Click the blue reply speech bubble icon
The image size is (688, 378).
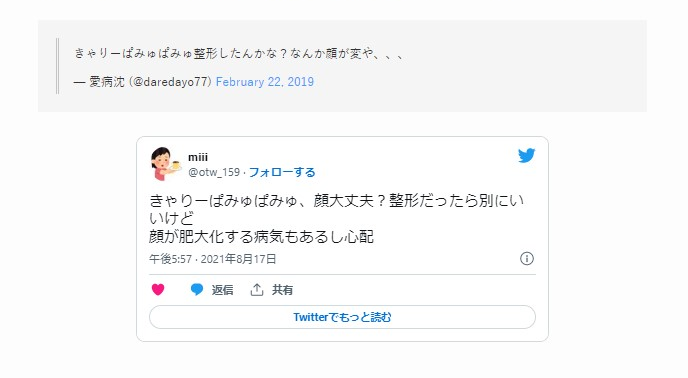[x=197, y=290]
